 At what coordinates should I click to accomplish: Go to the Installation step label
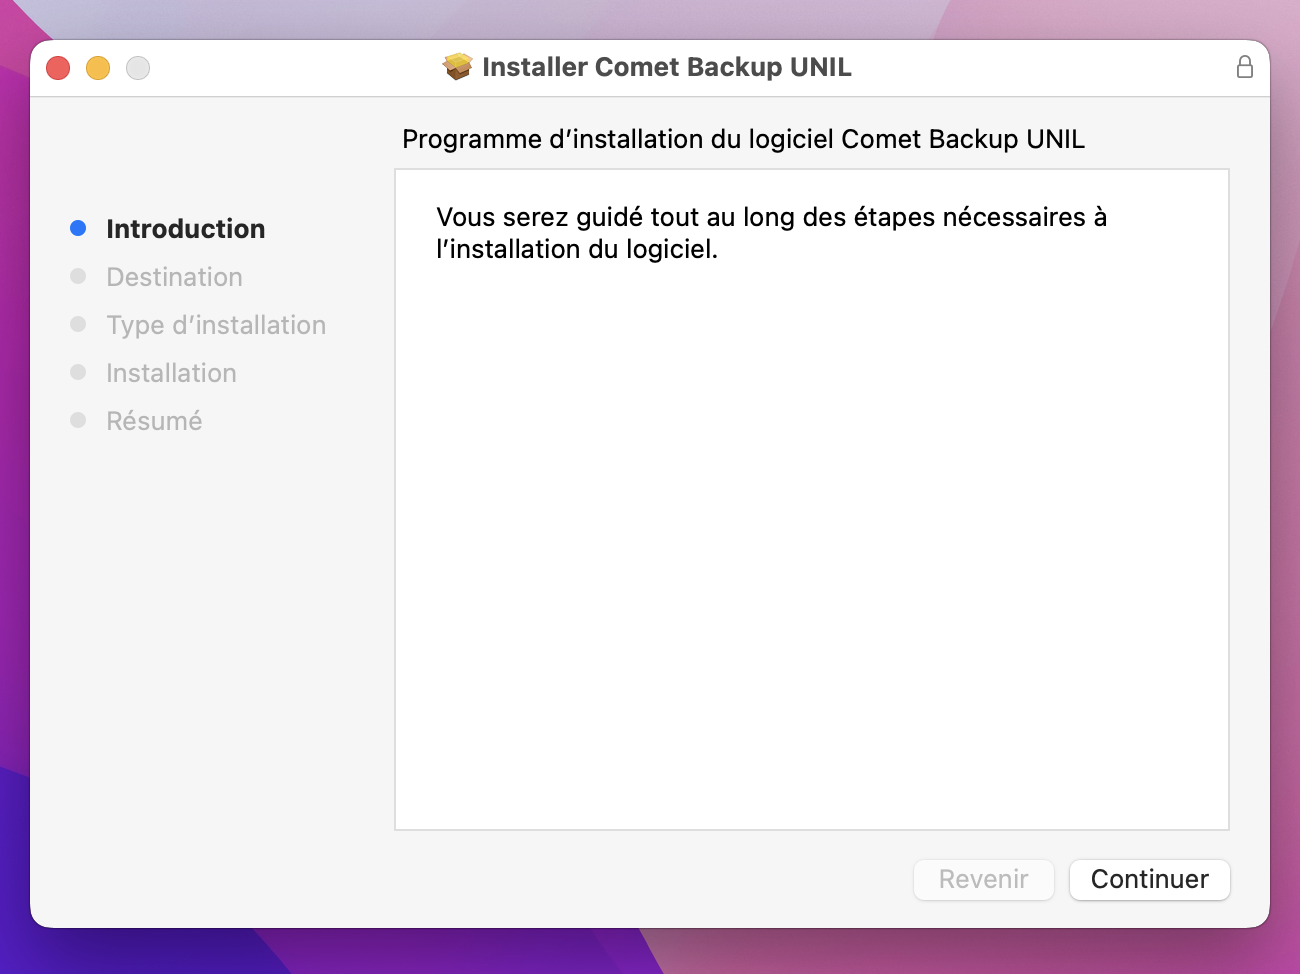[x=171, y=373]
